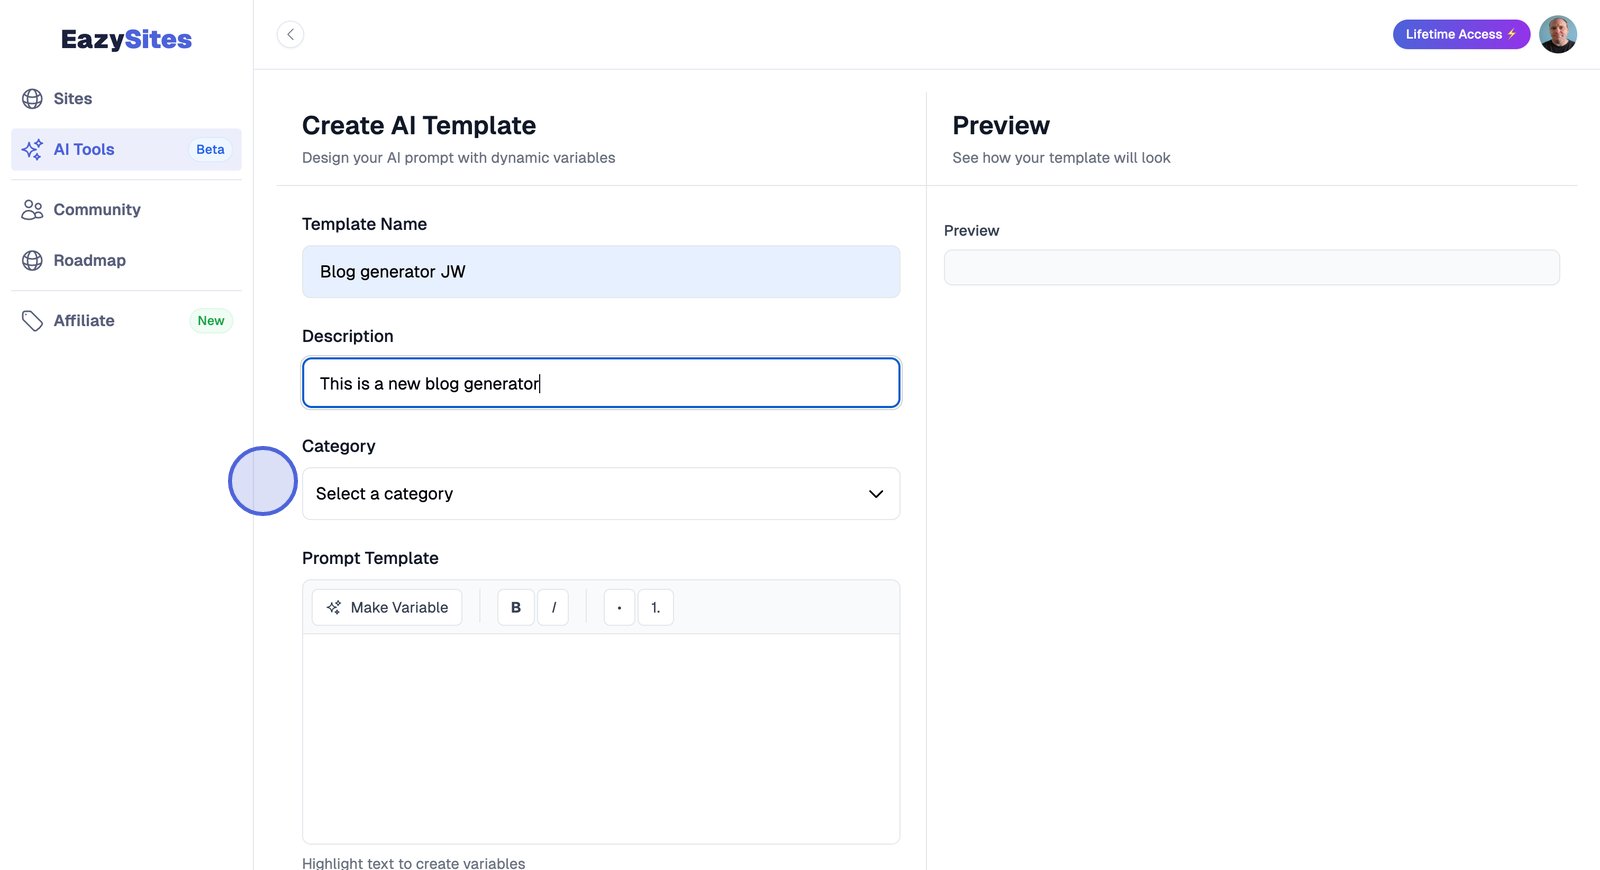Go to the Roadmap page

click(90, 260)
